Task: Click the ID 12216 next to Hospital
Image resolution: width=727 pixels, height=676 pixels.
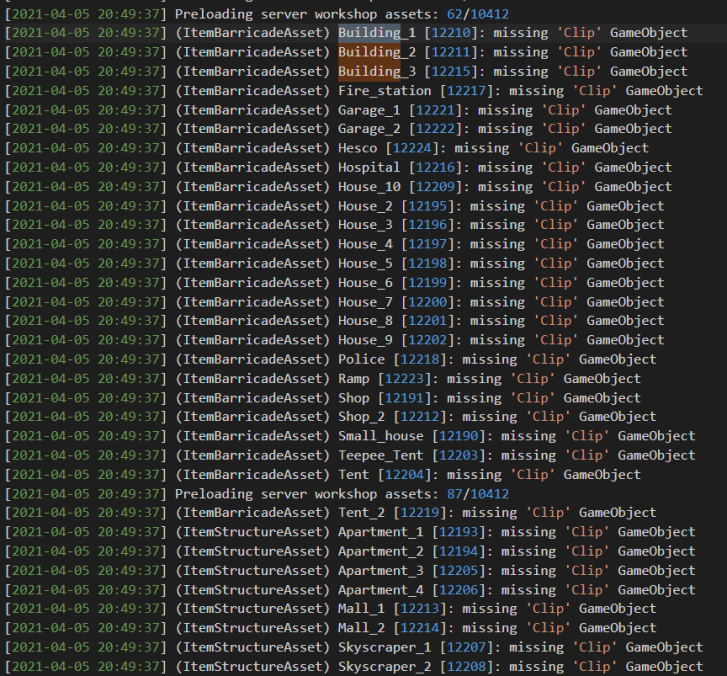Action: [435, 167]
